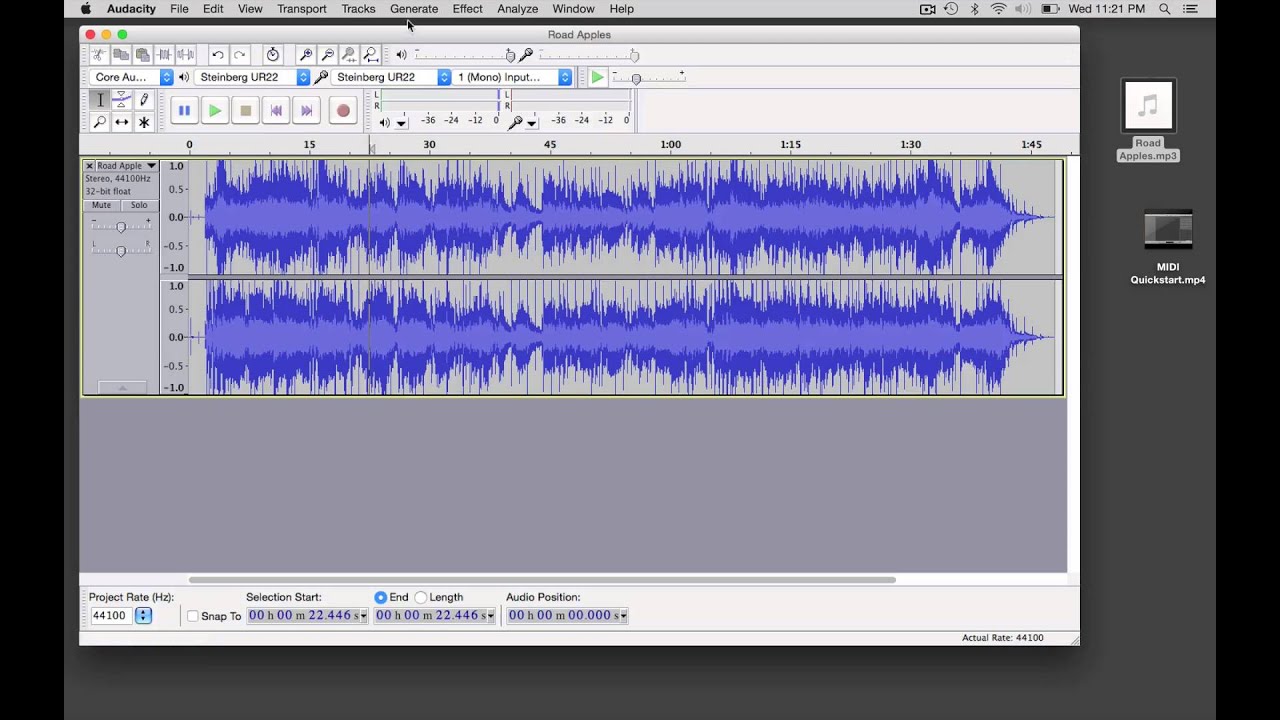Click the Zoom Out magnifier icon
The width and height of the screenshot is (1280, 720).
(x=327, y=55)
